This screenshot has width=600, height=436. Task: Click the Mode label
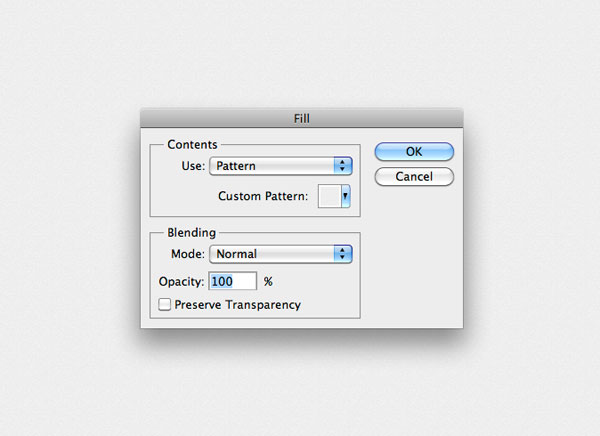[x=188, y=254]
